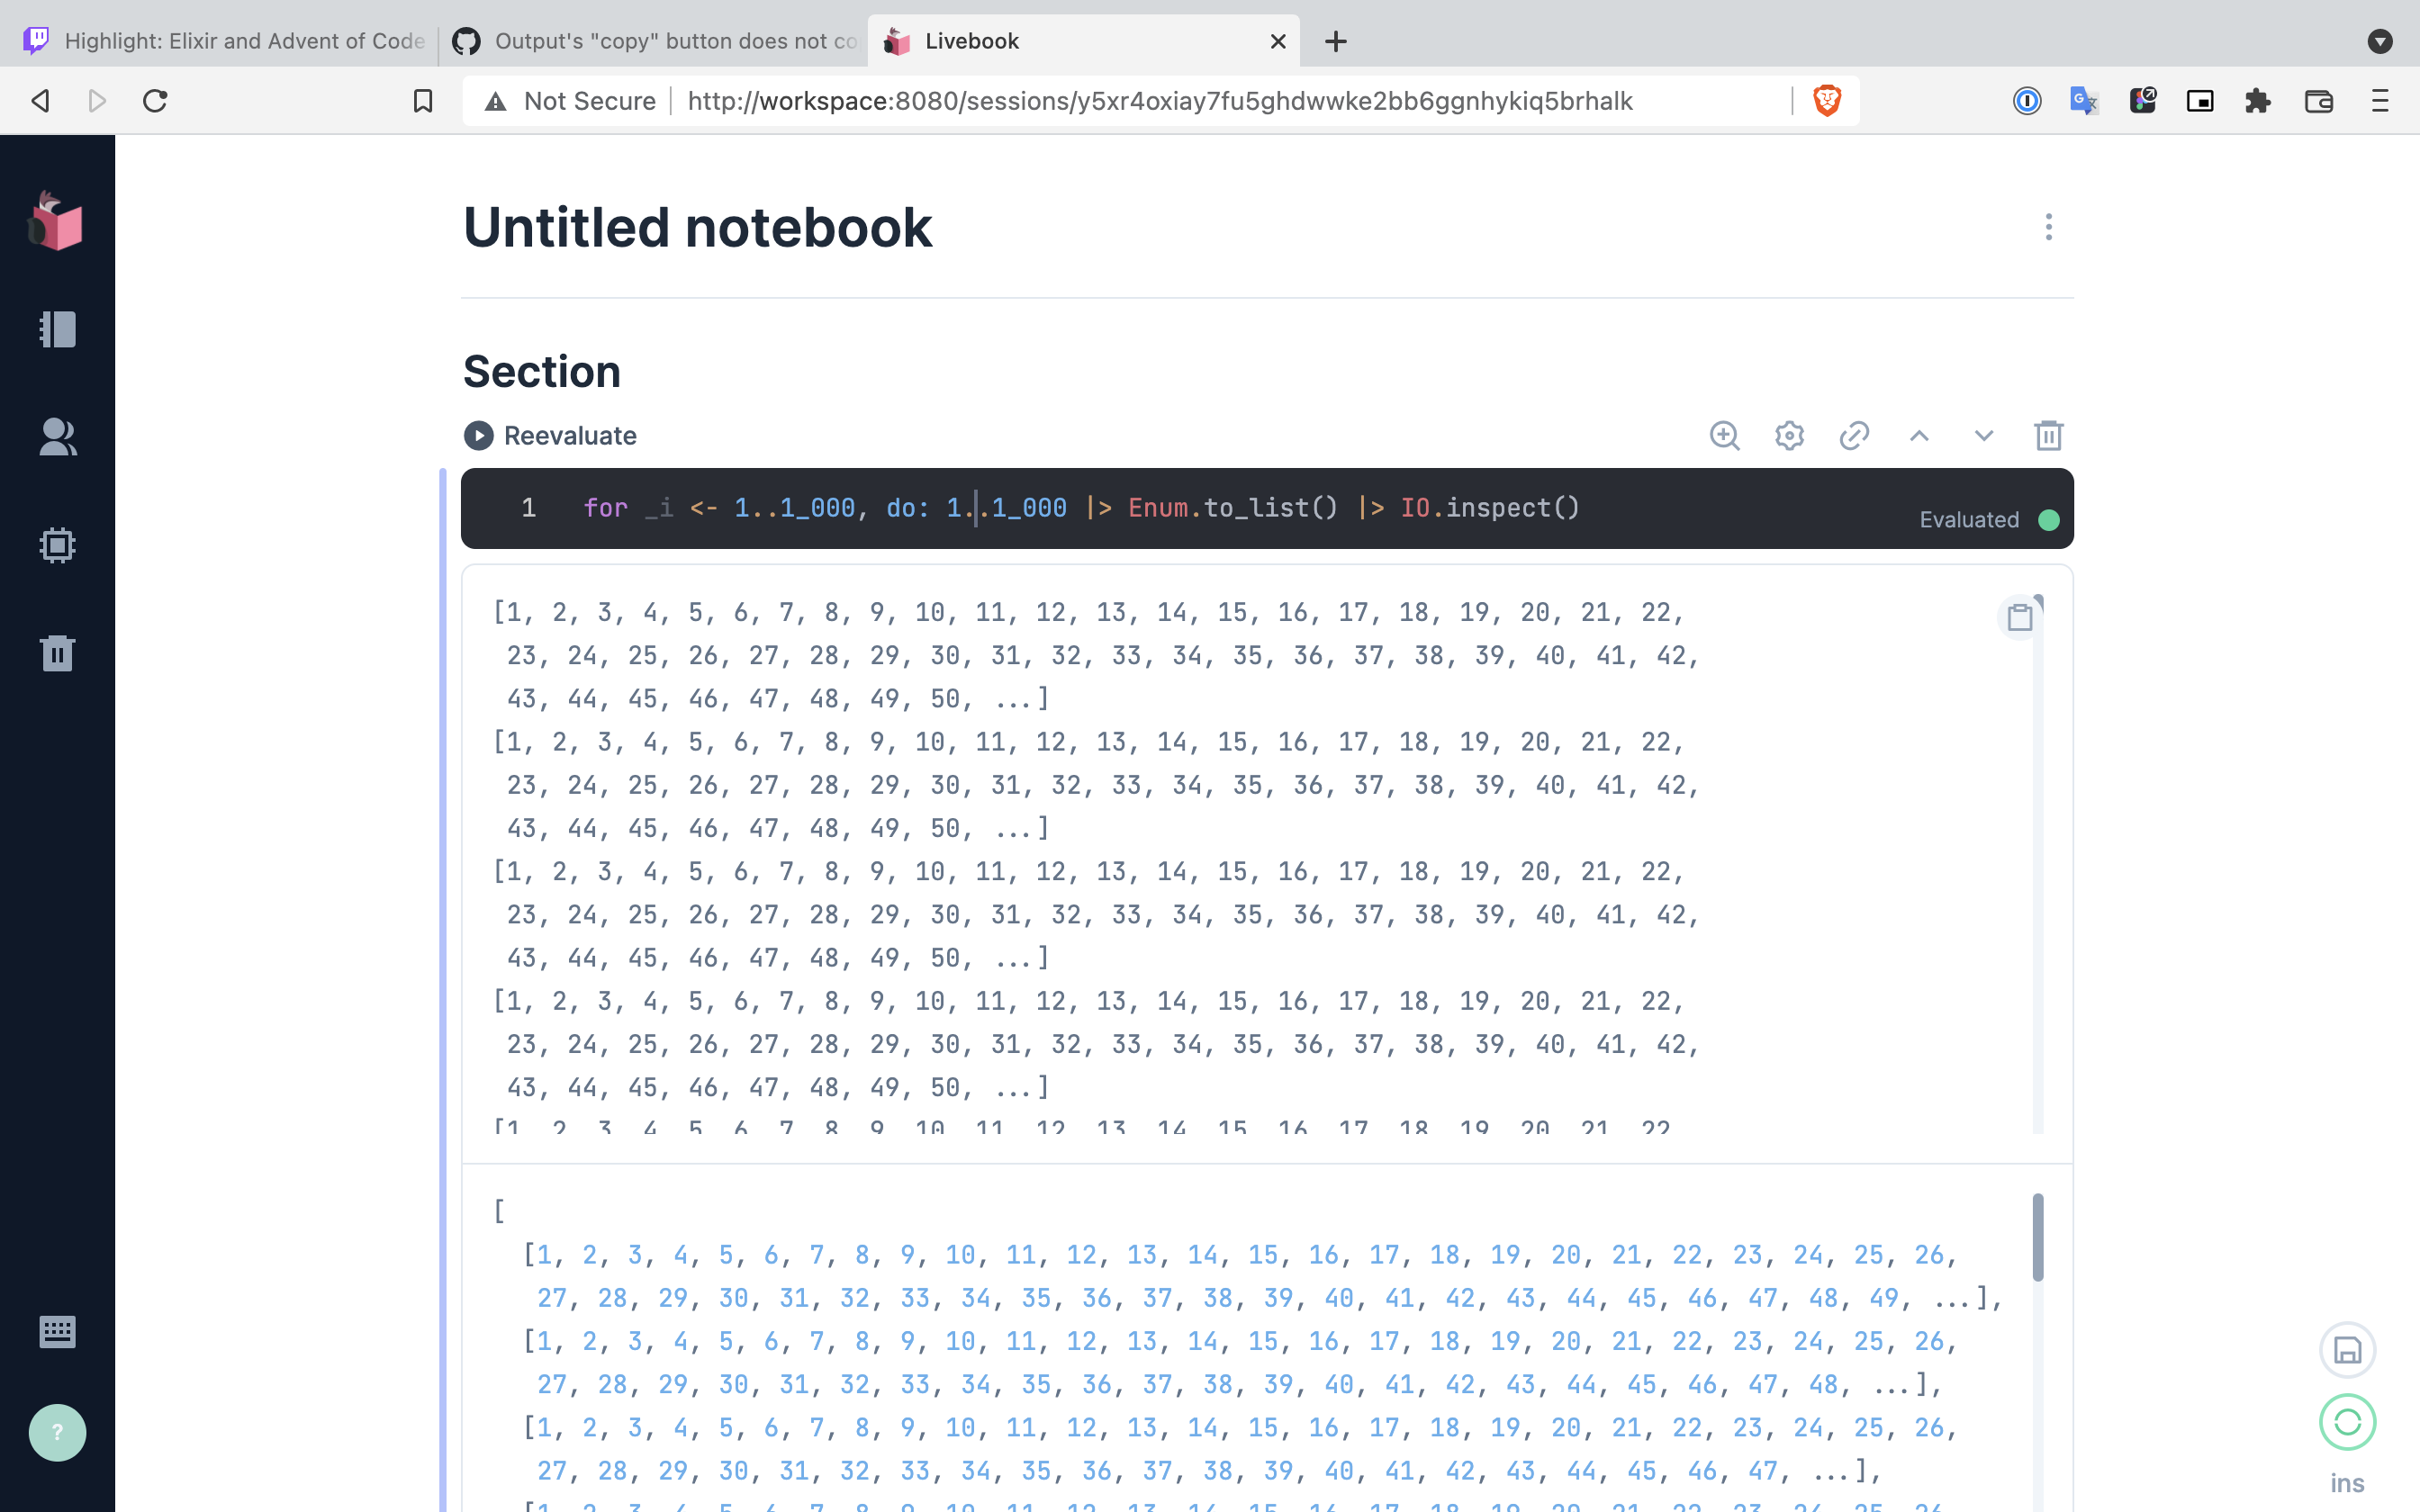Open the help panel with the question mark
The image size is (2420, 1512).
(57, 1432)
